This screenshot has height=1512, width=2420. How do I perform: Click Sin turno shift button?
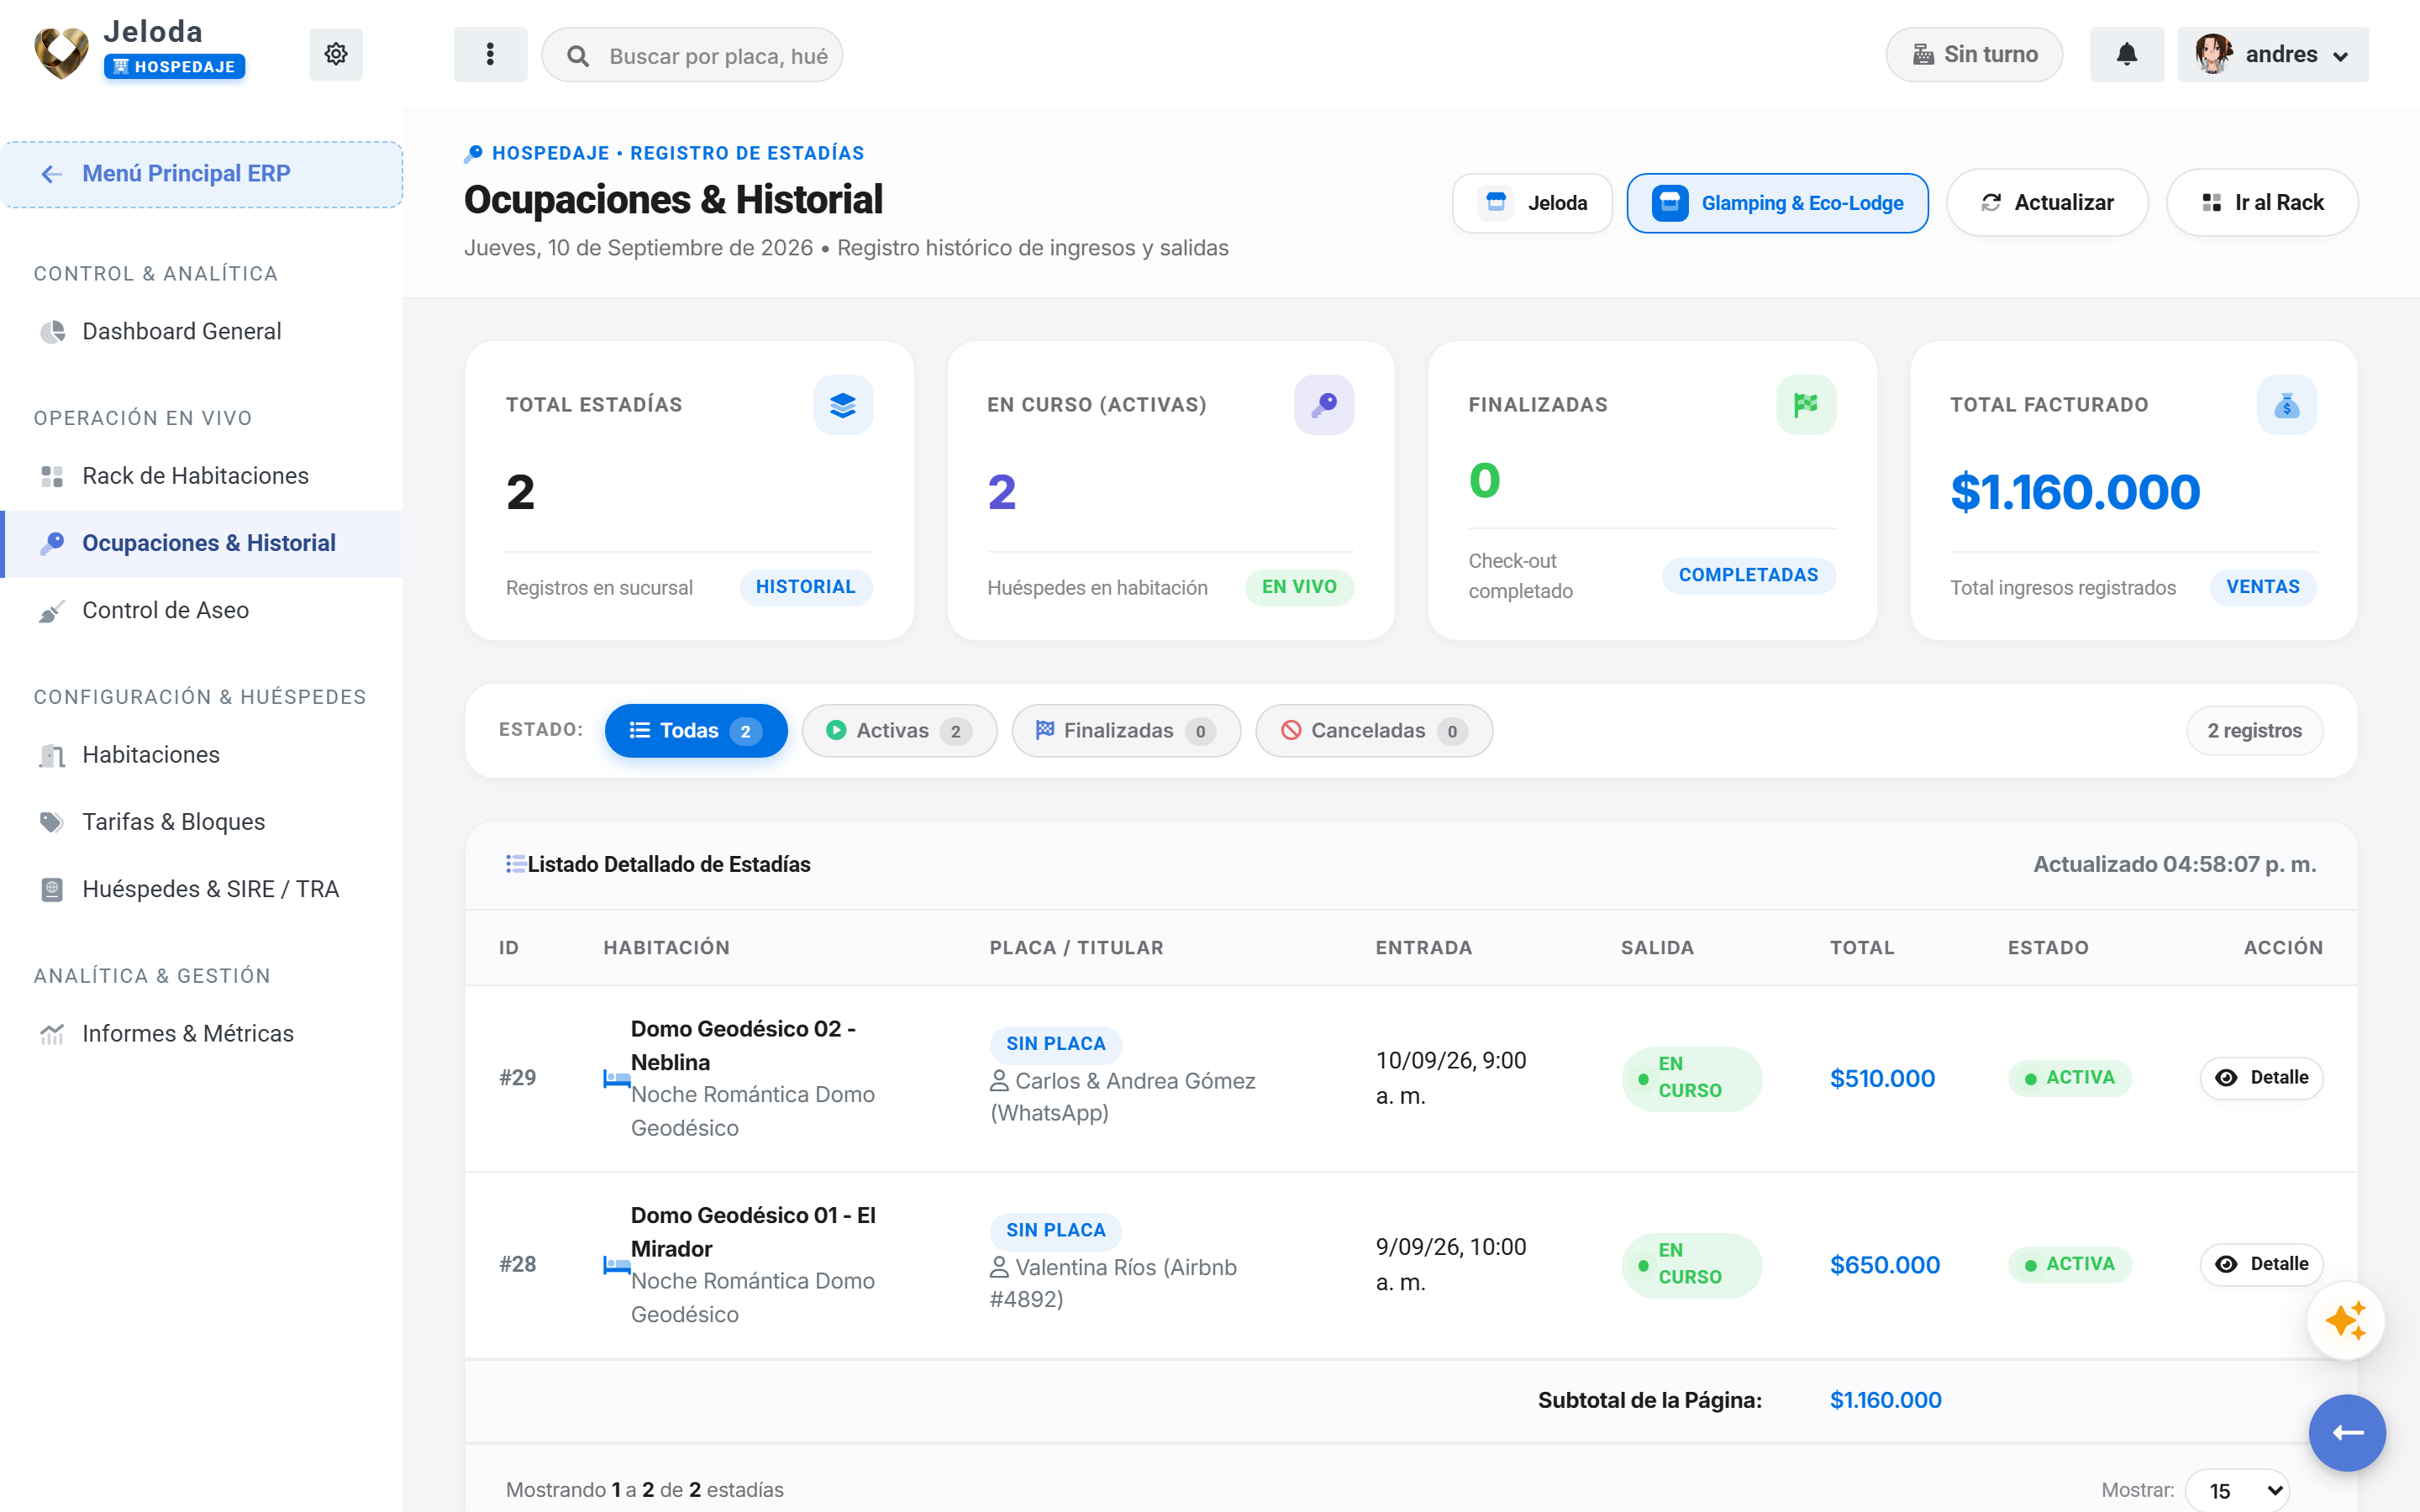(1974, 54)
